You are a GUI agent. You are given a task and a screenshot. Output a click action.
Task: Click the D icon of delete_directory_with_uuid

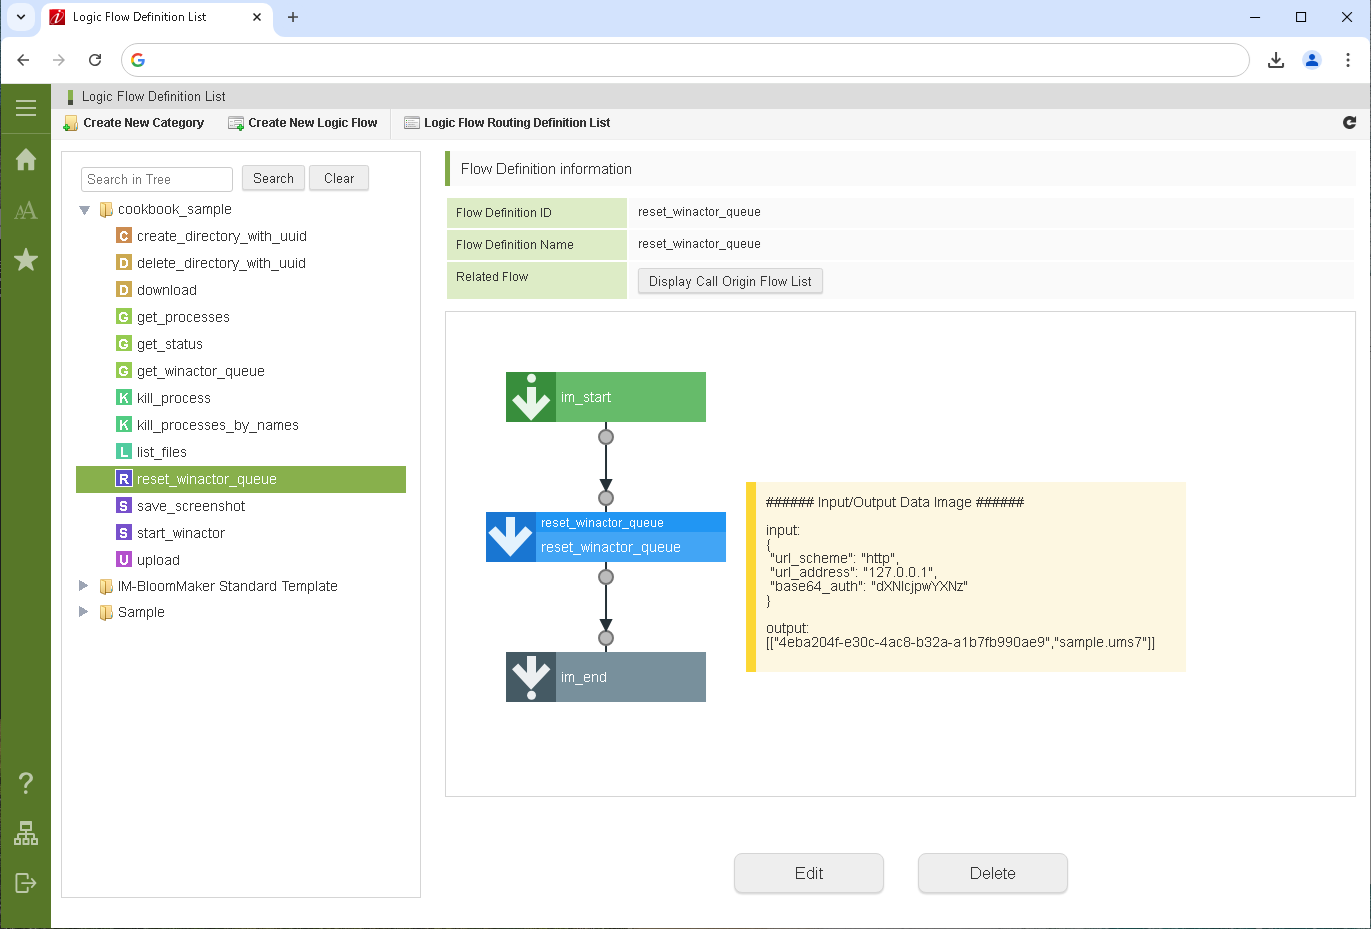point(124,263)
